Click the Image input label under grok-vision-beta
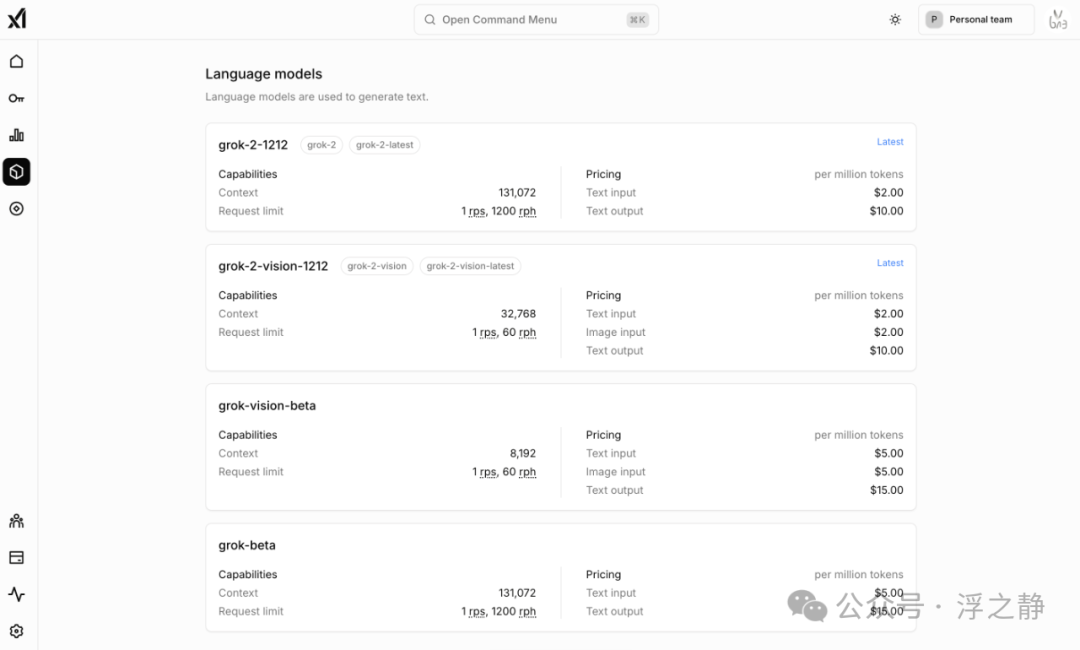The height and width of the screenshot is (650, 1080). coord(616,472)
